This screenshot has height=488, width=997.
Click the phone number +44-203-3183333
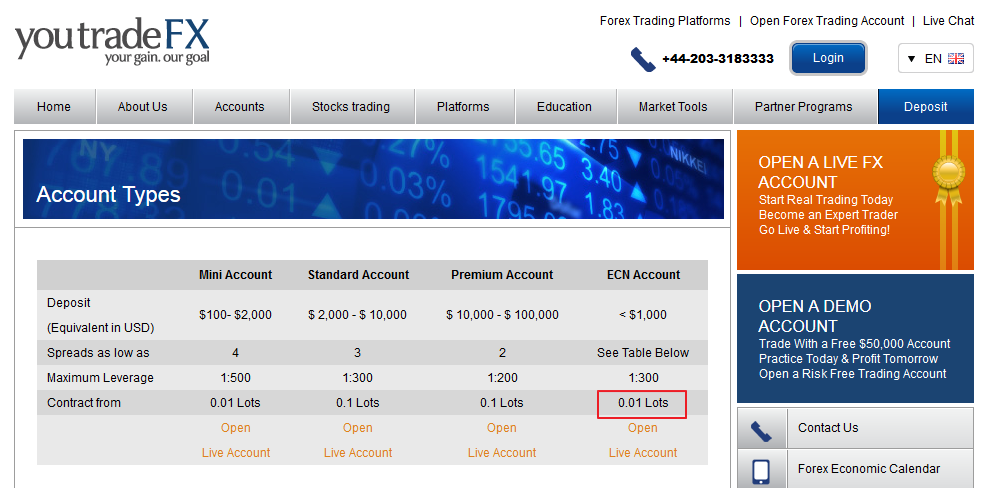tap(718, 59)
